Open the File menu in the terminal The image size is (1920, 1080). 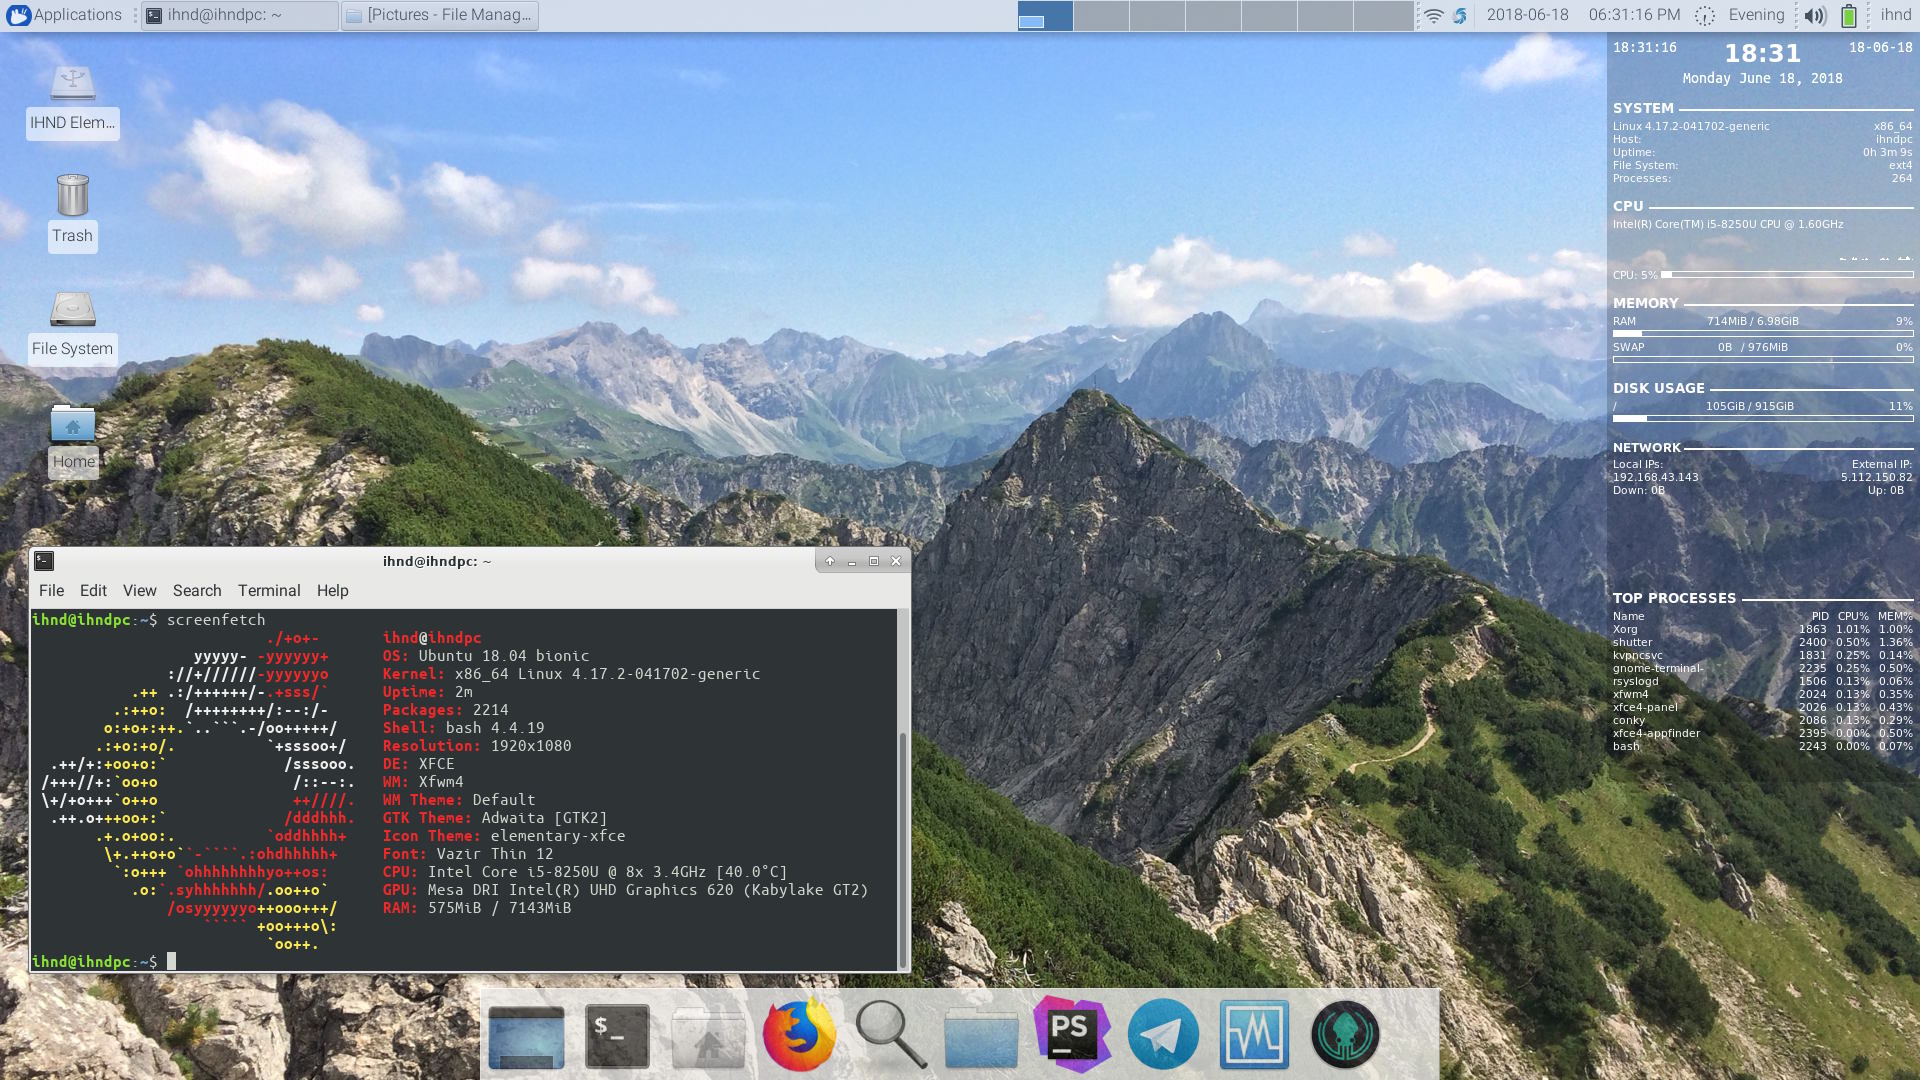pyautogui.click(x=51, y=591)
